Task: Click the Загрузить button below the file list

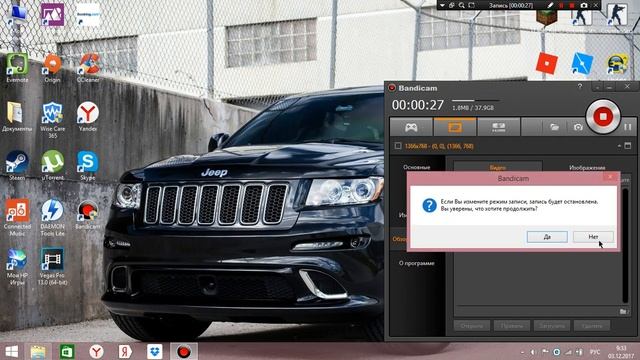Action: tap(552, 326)
